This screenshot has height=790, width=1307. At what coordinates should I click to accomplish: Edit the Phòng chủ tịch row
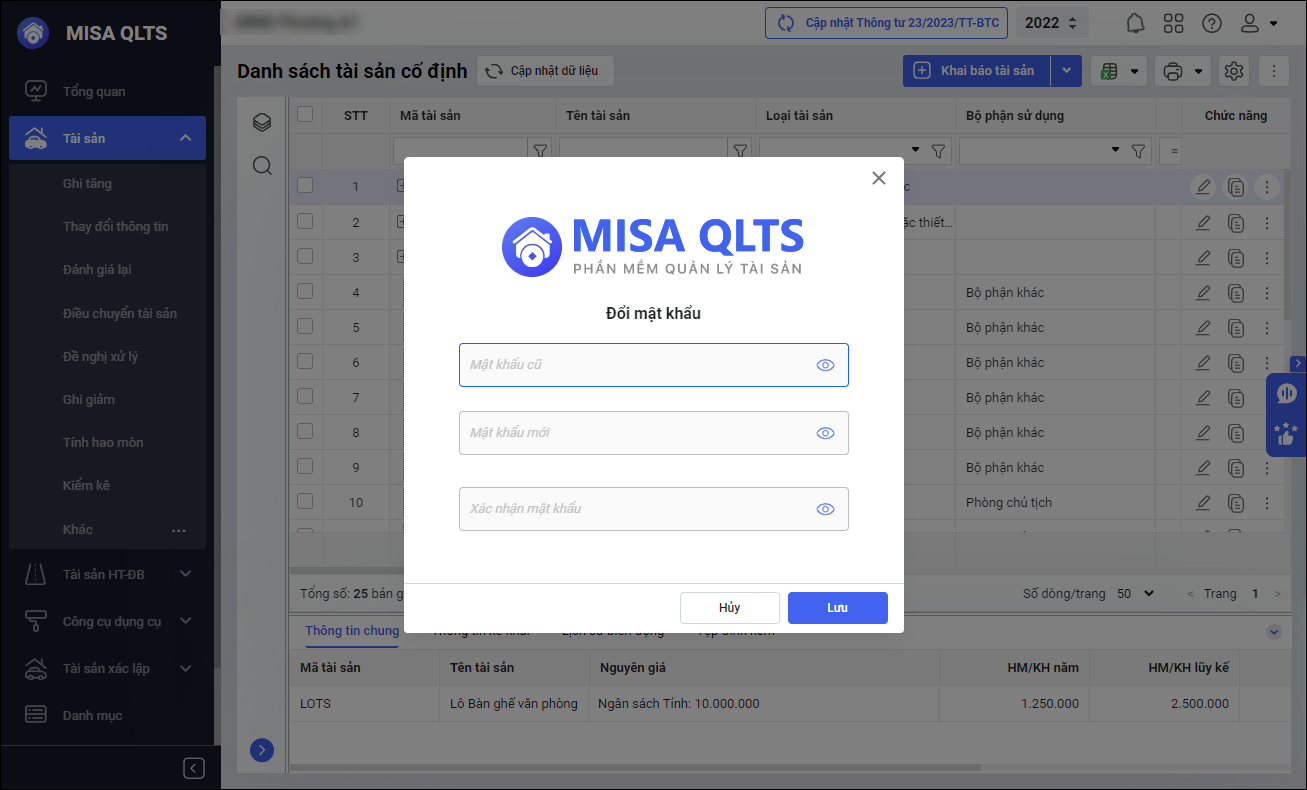pyautogui.click(x=1203, y=503)
